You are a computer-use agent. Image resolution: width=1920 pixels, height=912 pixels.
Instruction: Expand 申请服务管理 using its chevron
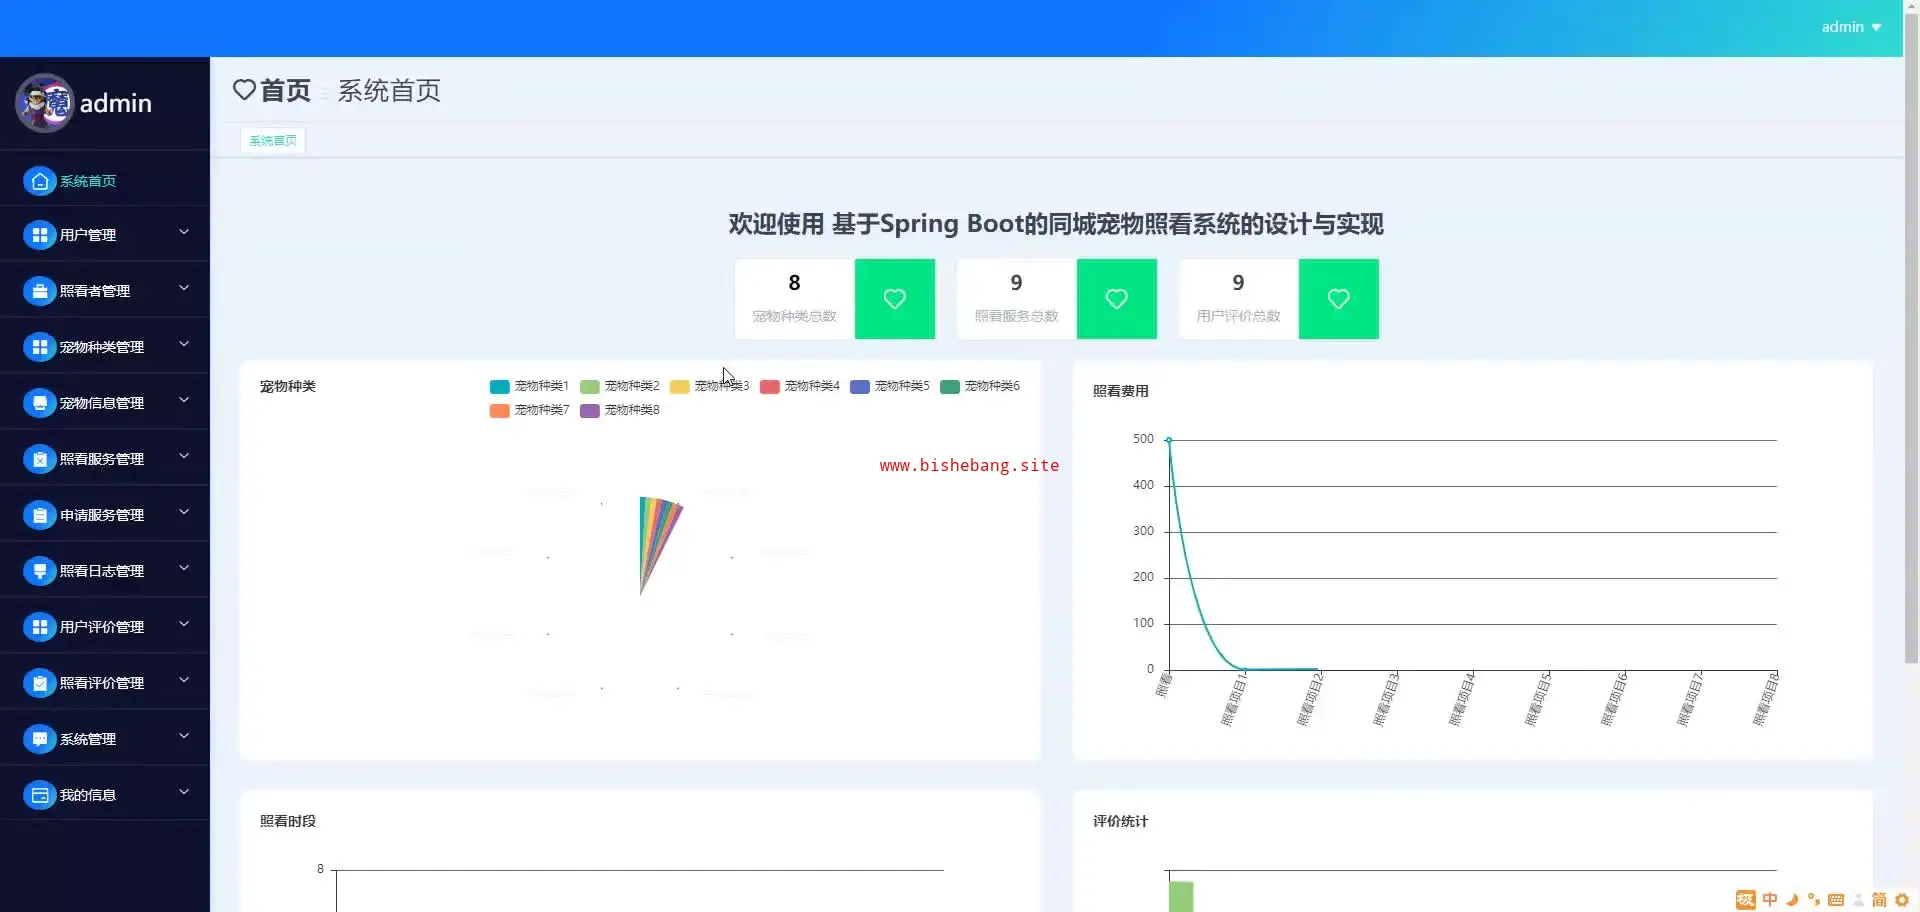184,513
